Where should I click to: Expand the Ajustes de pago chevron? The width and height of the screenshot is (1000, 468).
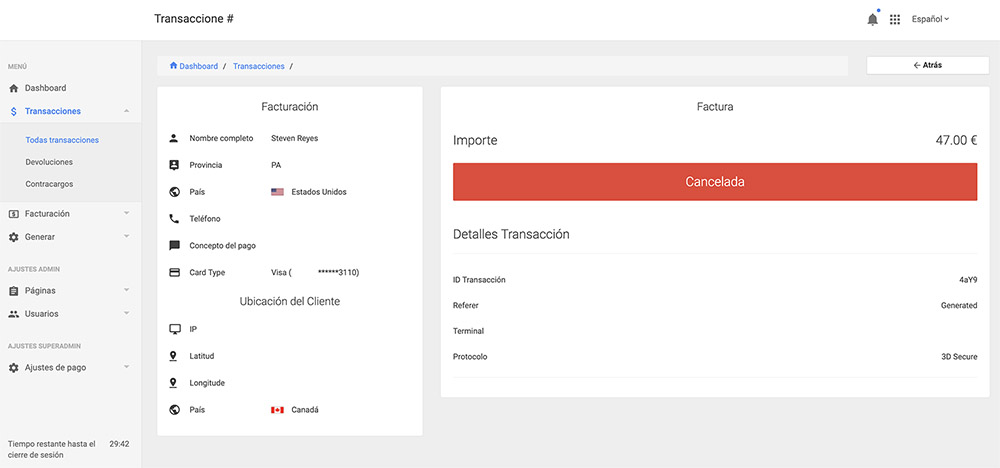[126, 367]
